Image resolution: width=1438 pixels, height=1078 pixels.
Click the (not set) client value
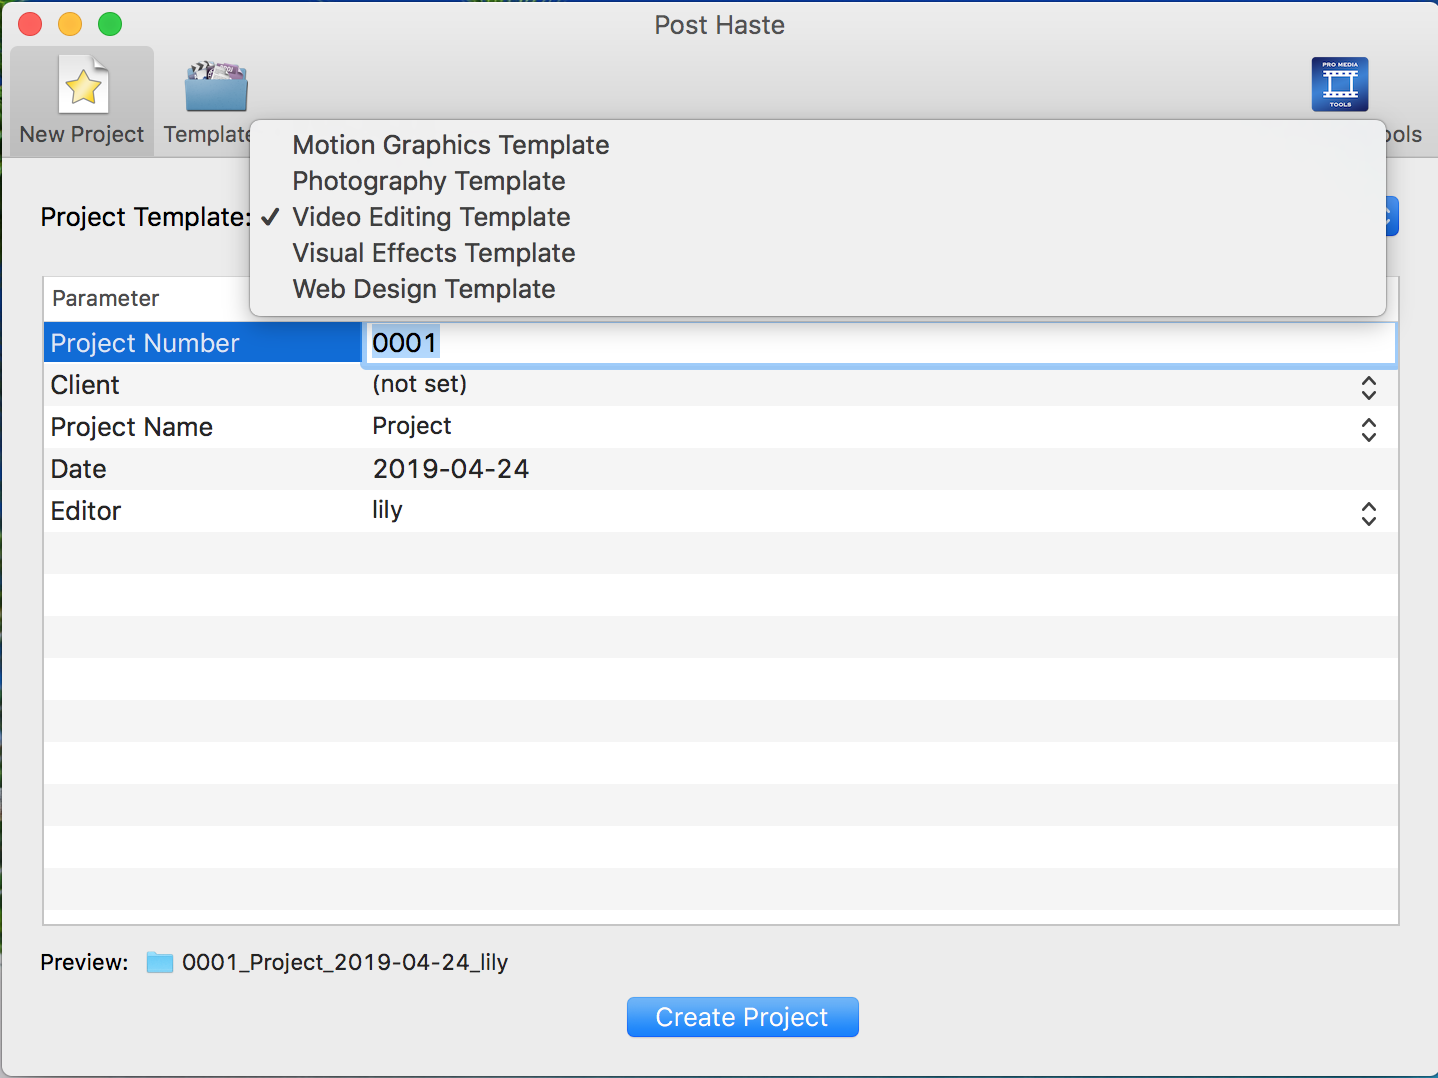(419, 384)
